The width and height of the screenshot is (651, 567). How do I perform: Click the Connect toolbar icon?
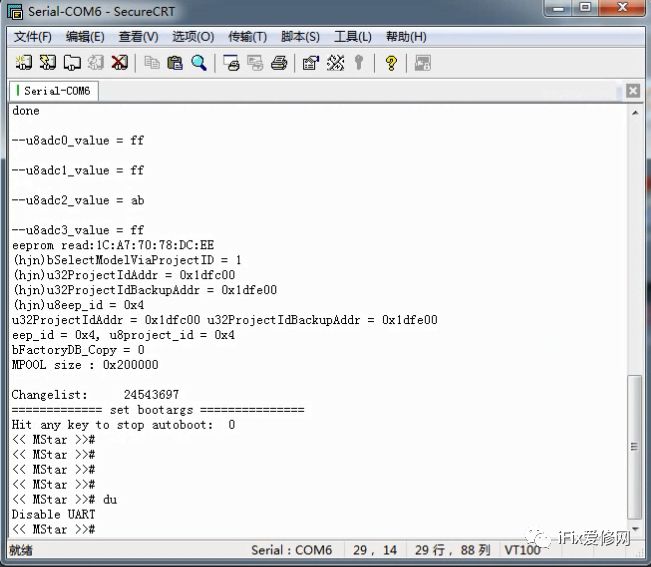24,63
